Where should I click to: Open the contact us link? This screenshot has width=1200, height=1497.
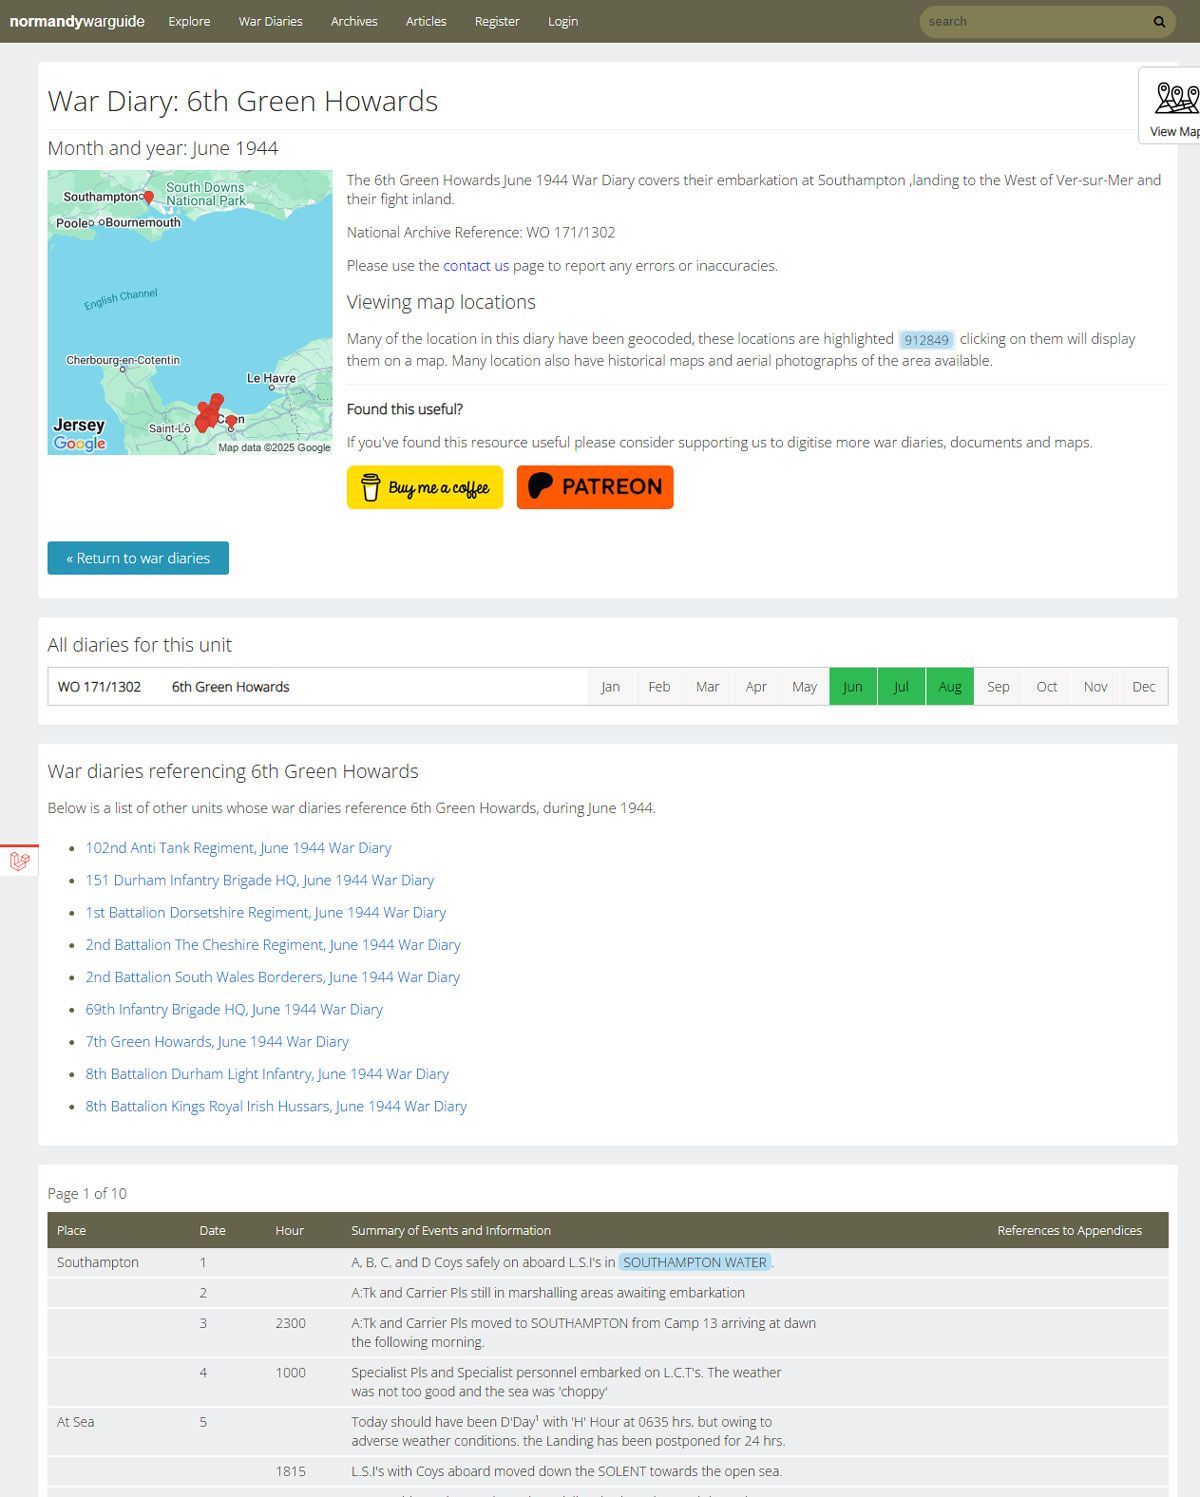(475, 265)
